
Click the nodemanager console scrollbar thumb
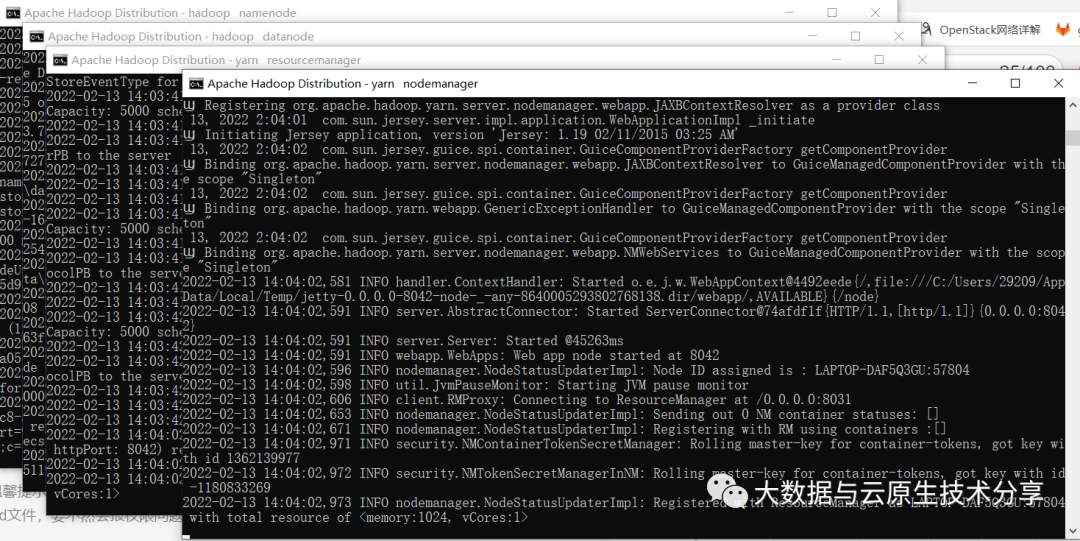[1072, 138]
